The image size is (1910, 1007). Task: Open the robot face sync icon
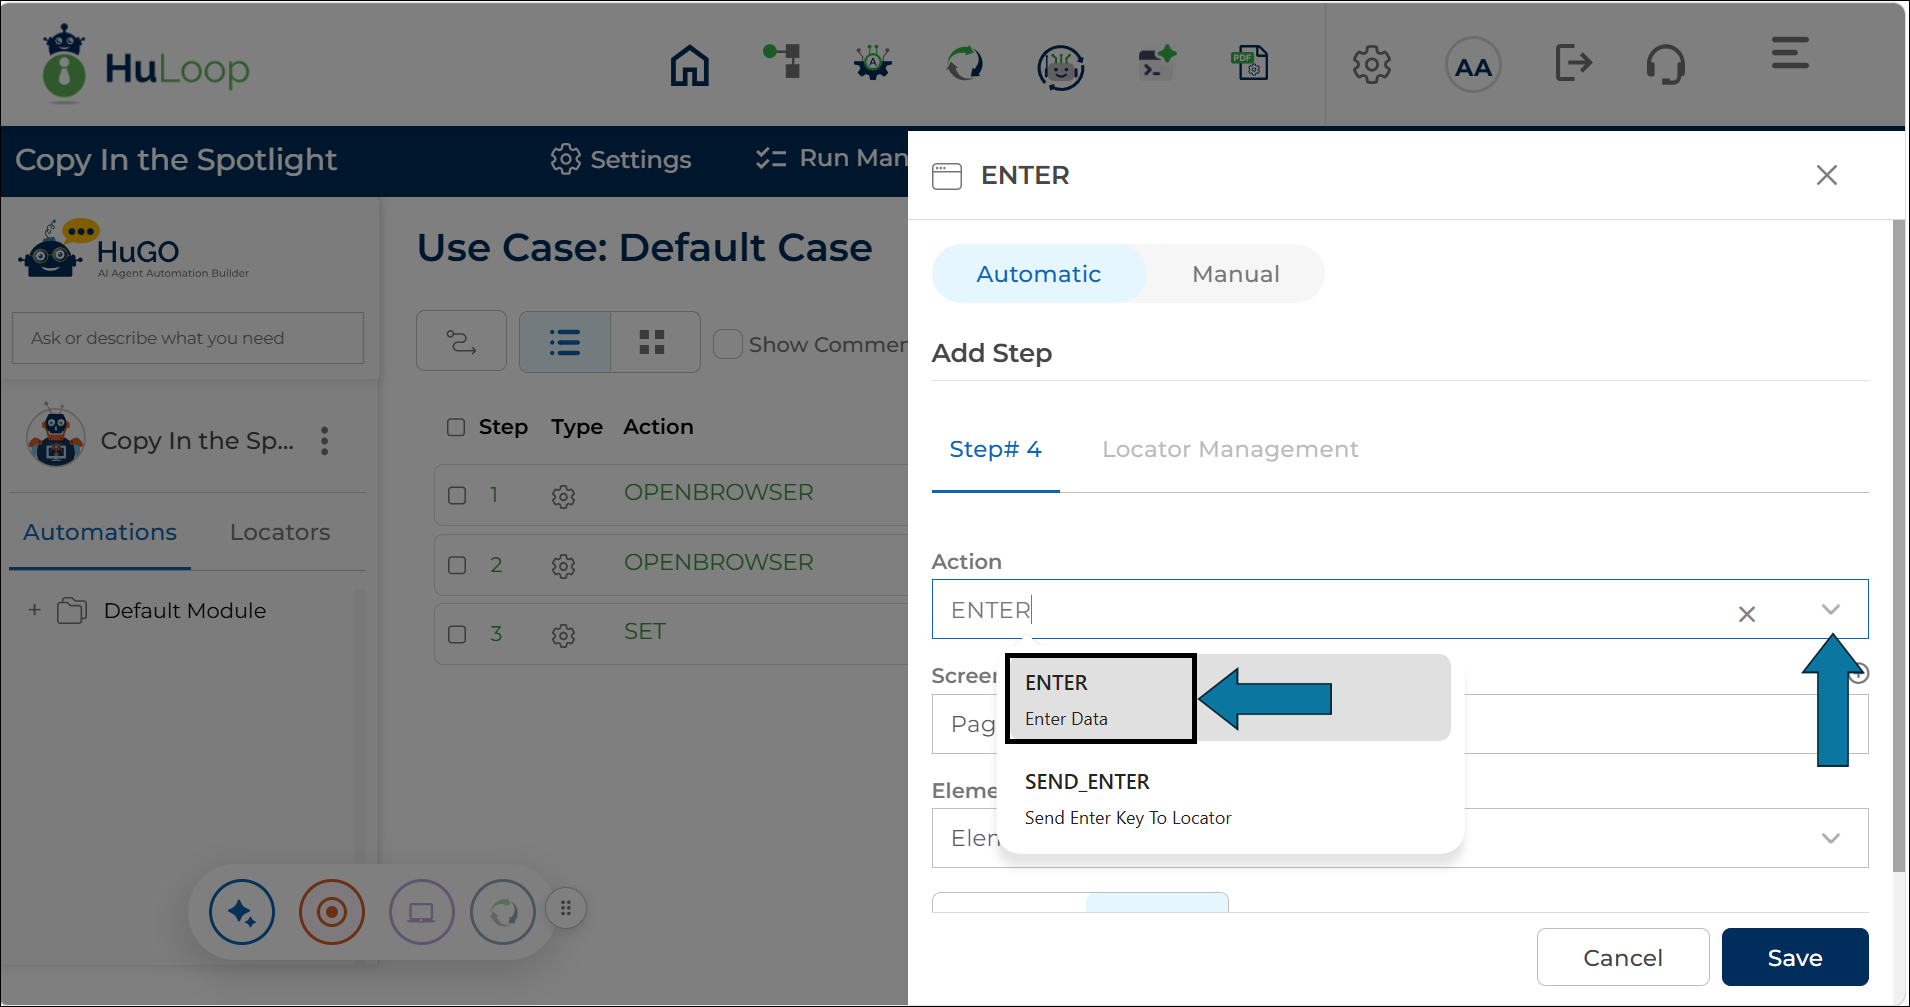click(x=1061, y=67)
